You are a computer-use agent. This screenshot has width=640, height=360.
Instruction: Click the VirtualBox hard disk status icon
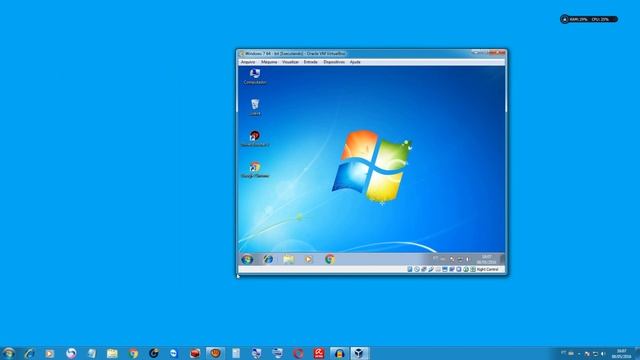pos(409,269)
